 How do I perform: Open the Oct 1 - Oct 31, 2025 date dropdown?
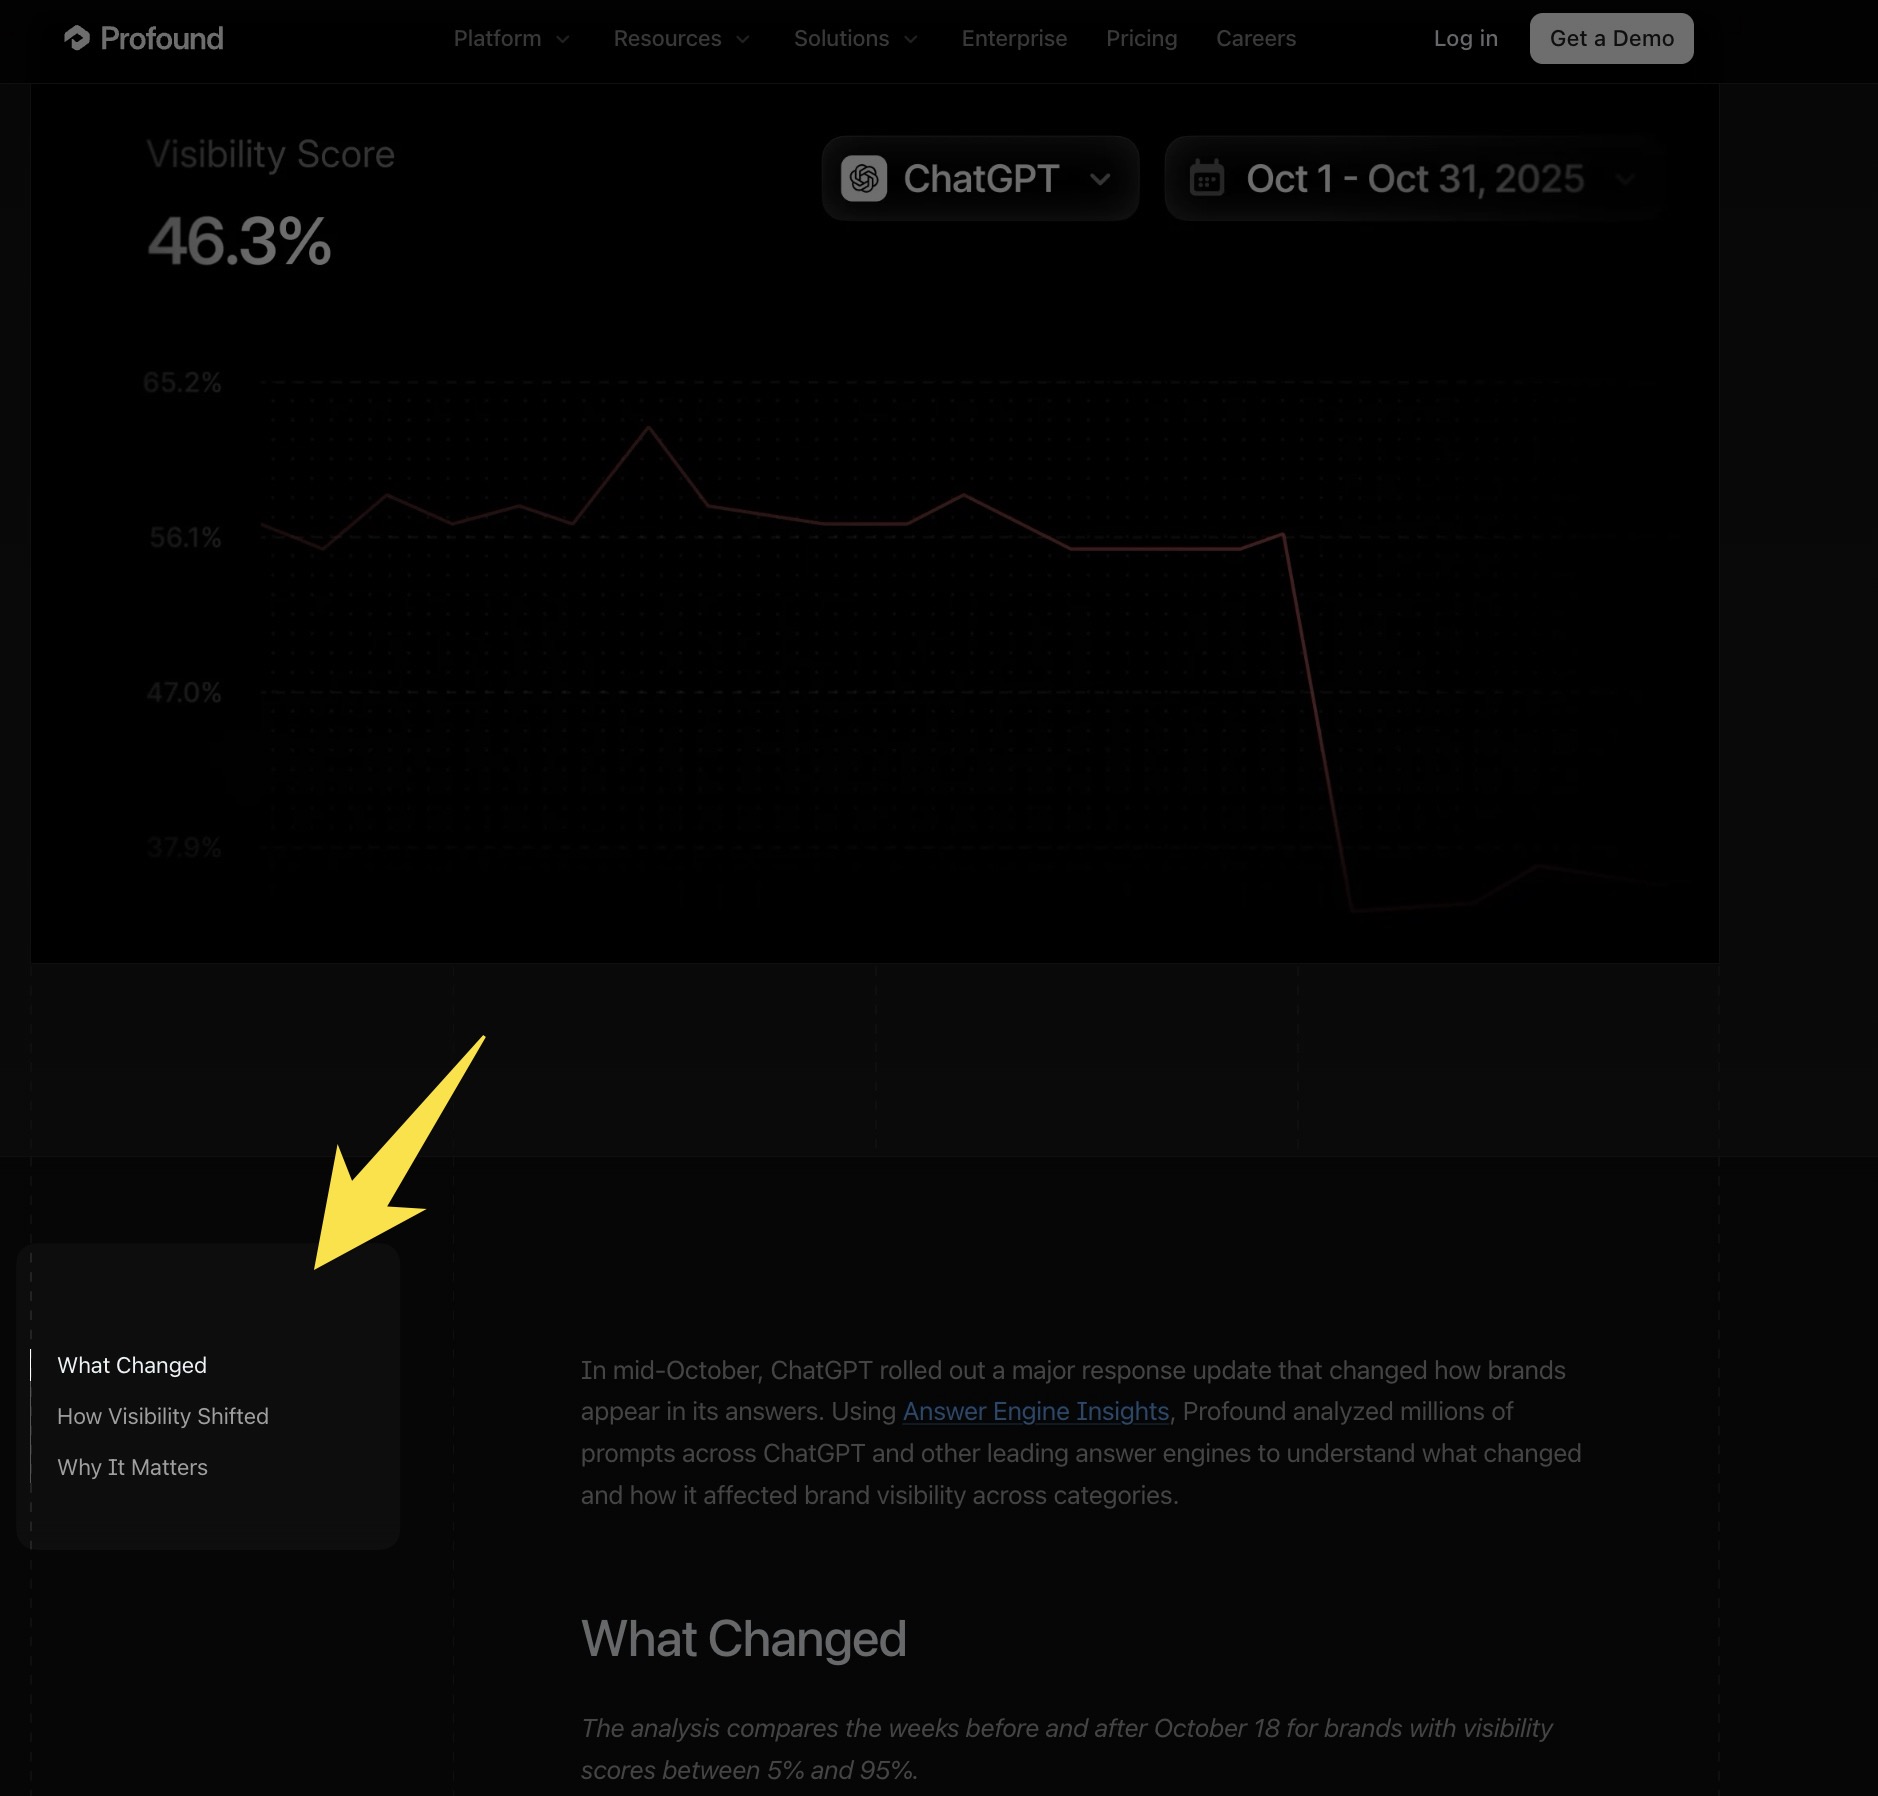point(1414,179)
